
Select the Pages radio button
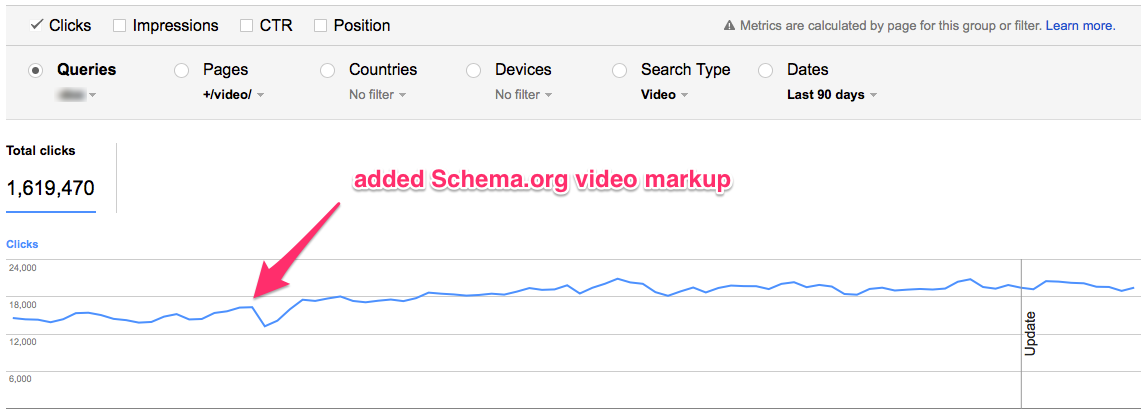[x=181, y=71]
